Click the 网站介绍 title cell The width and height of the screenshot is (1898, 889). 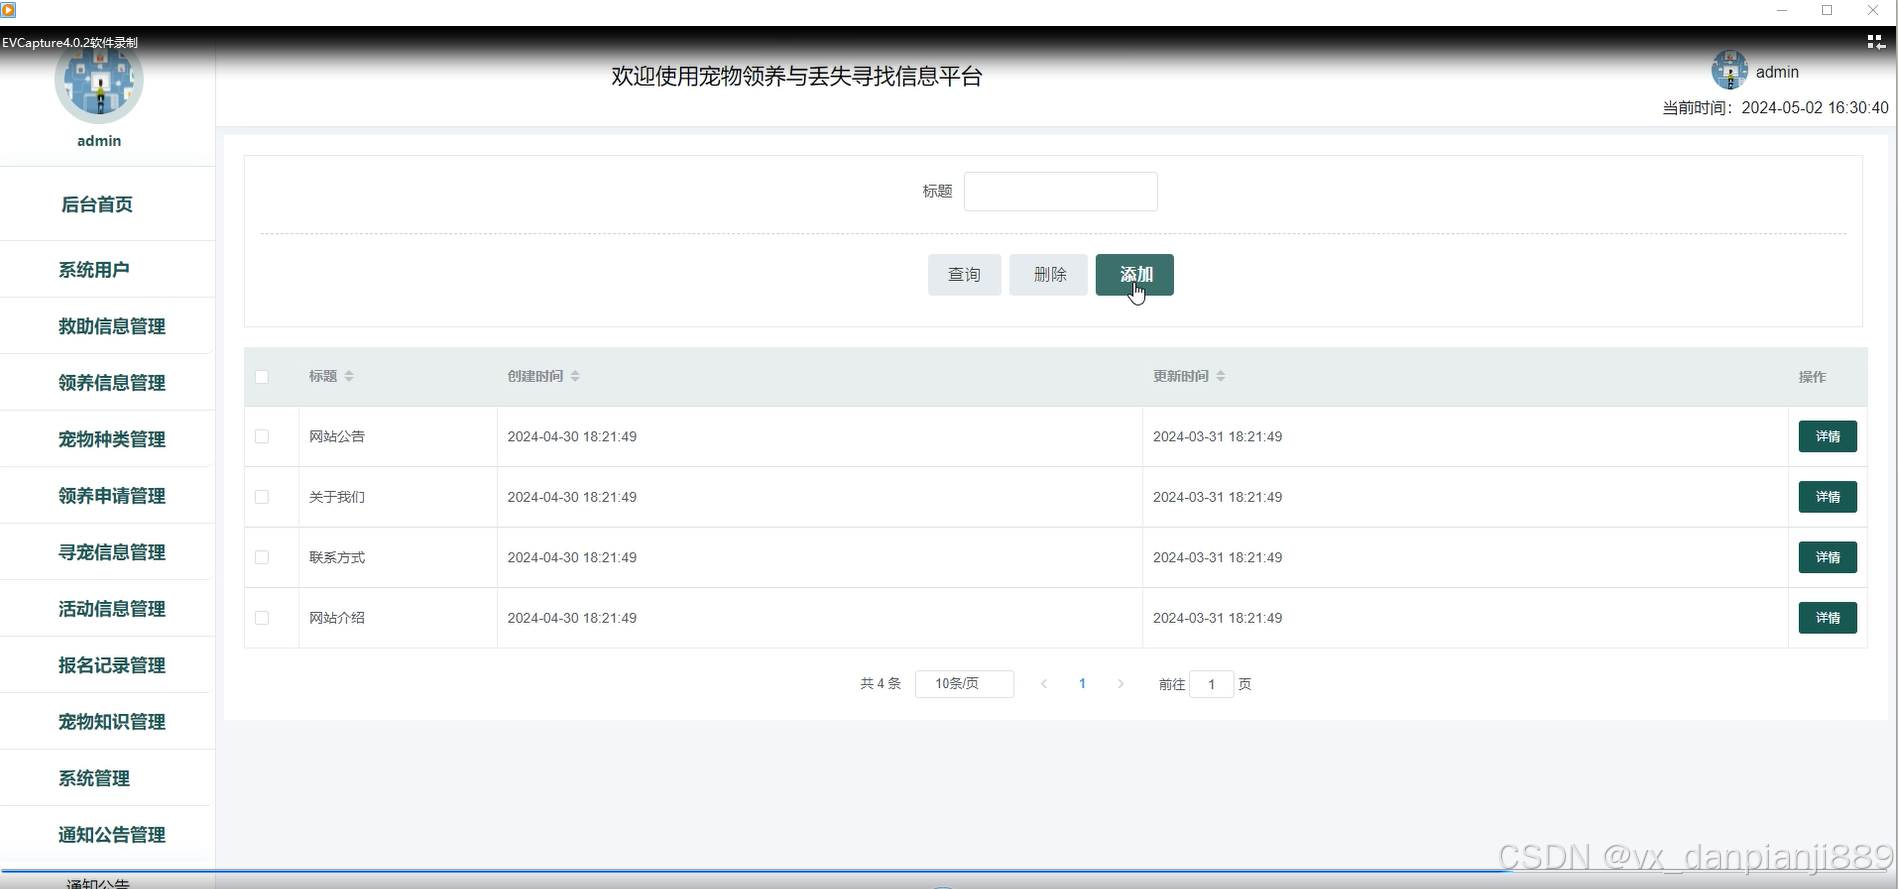point(337,618)
